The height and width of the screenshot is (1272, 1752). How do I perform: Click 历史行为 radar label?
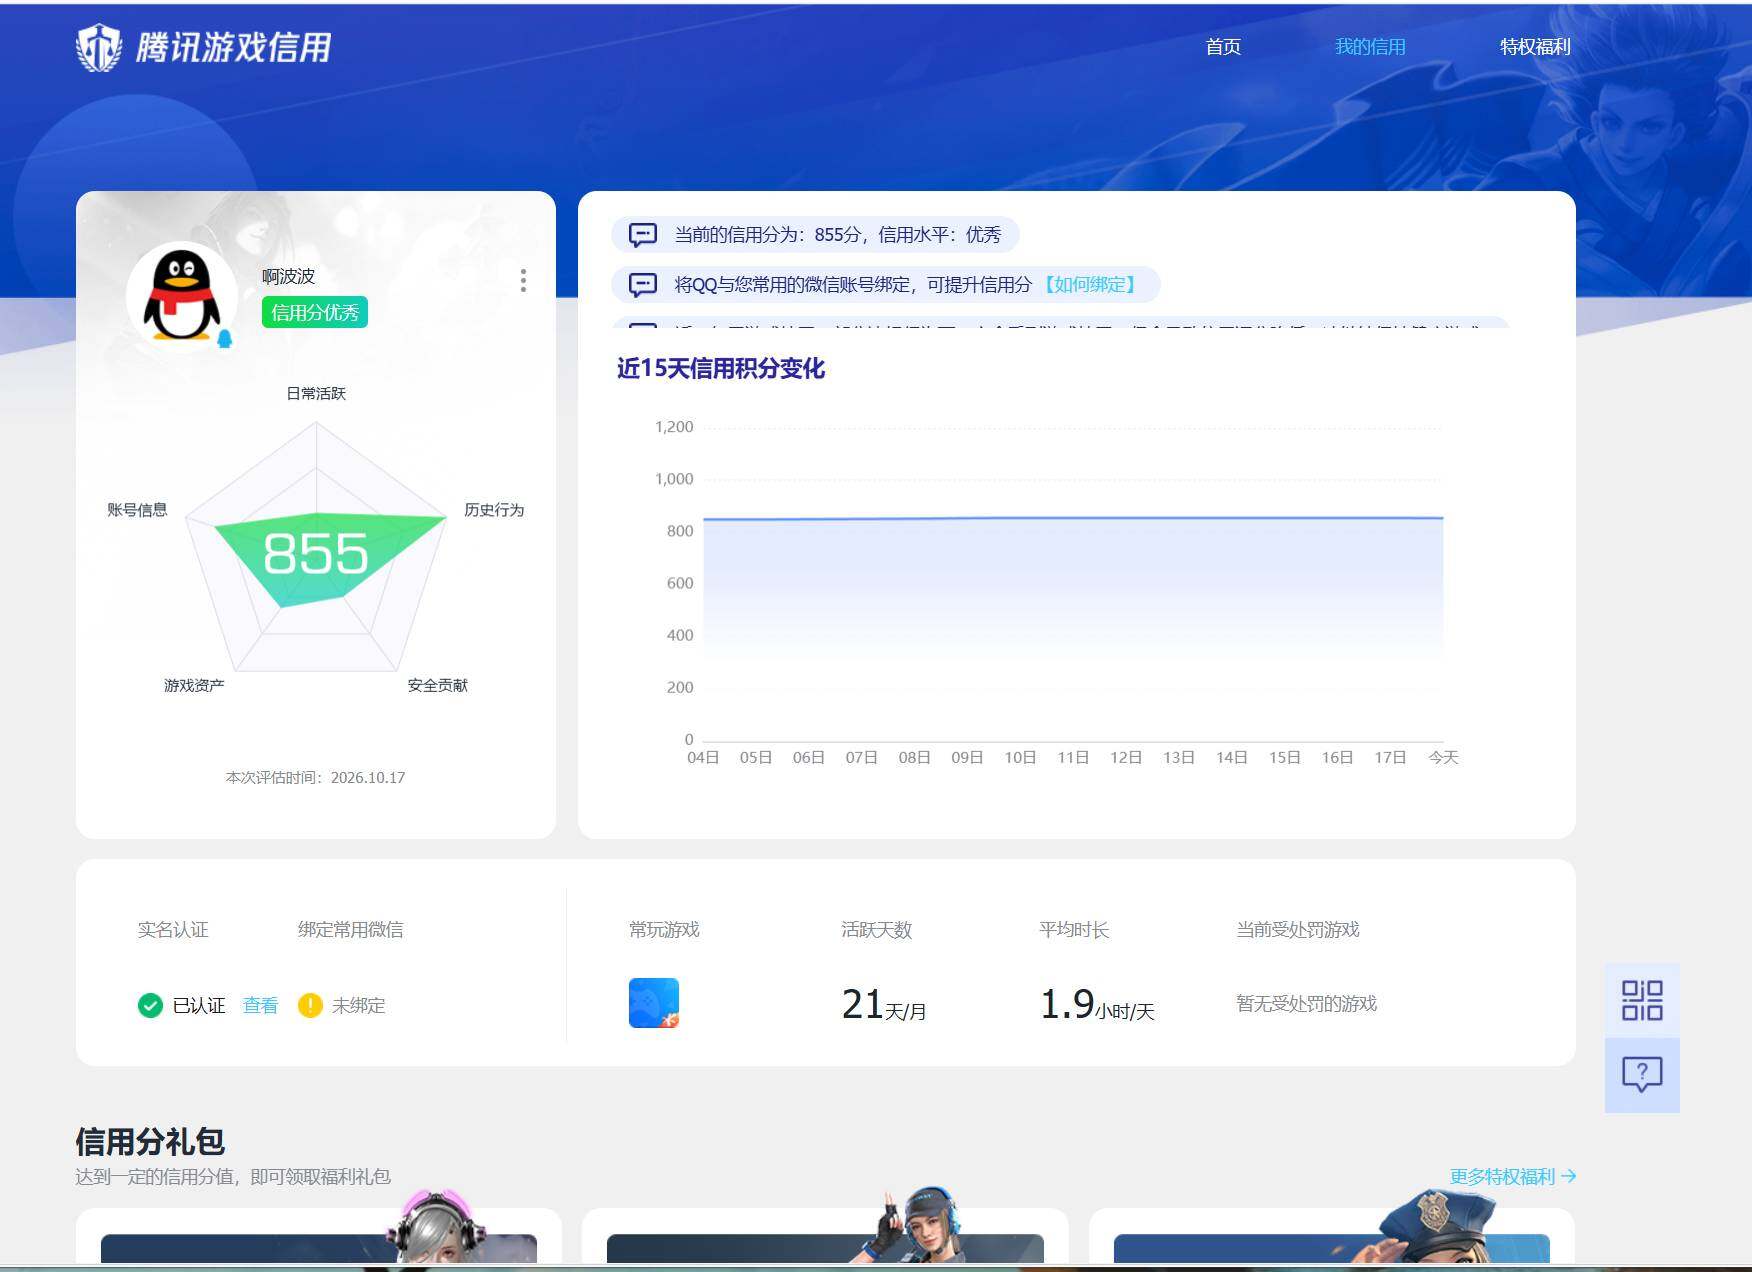pos(494,510)
